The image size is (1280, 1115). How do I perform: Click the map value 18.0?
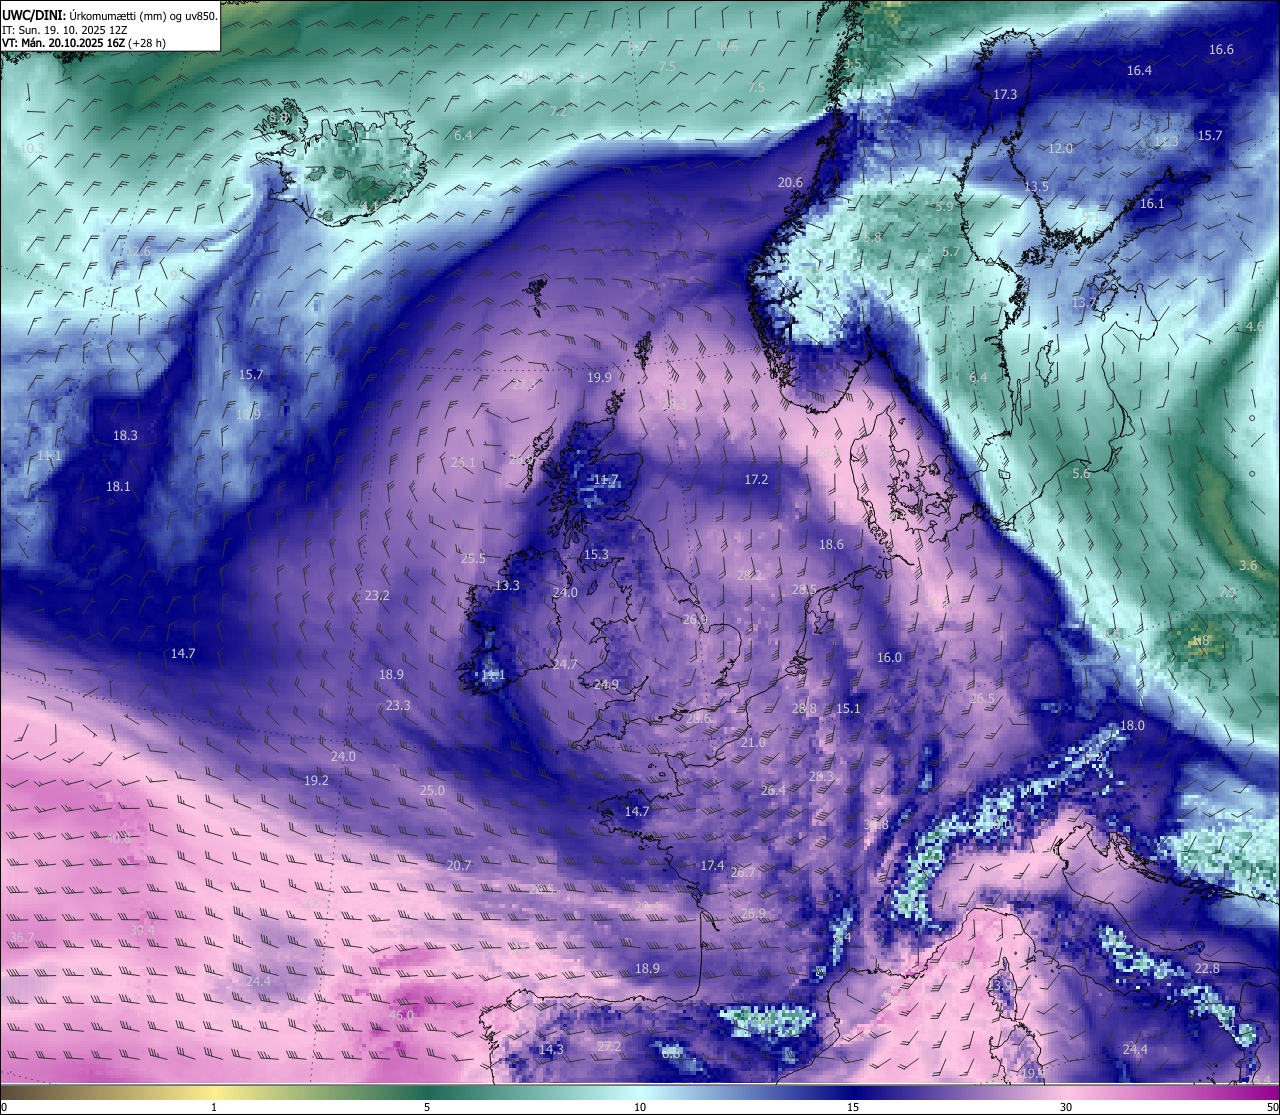1132,725
